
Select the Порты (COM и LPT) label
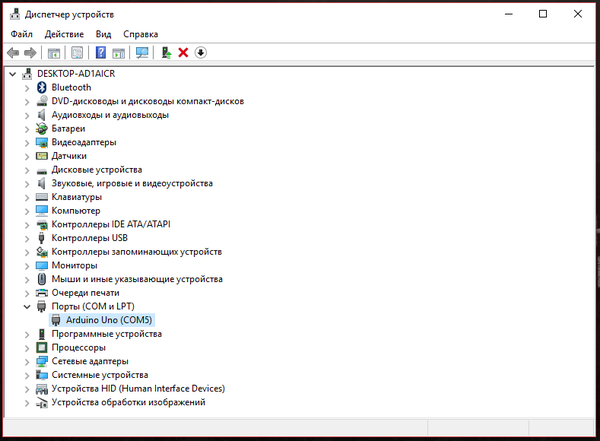pyautogui.click(x=93, y=306)
